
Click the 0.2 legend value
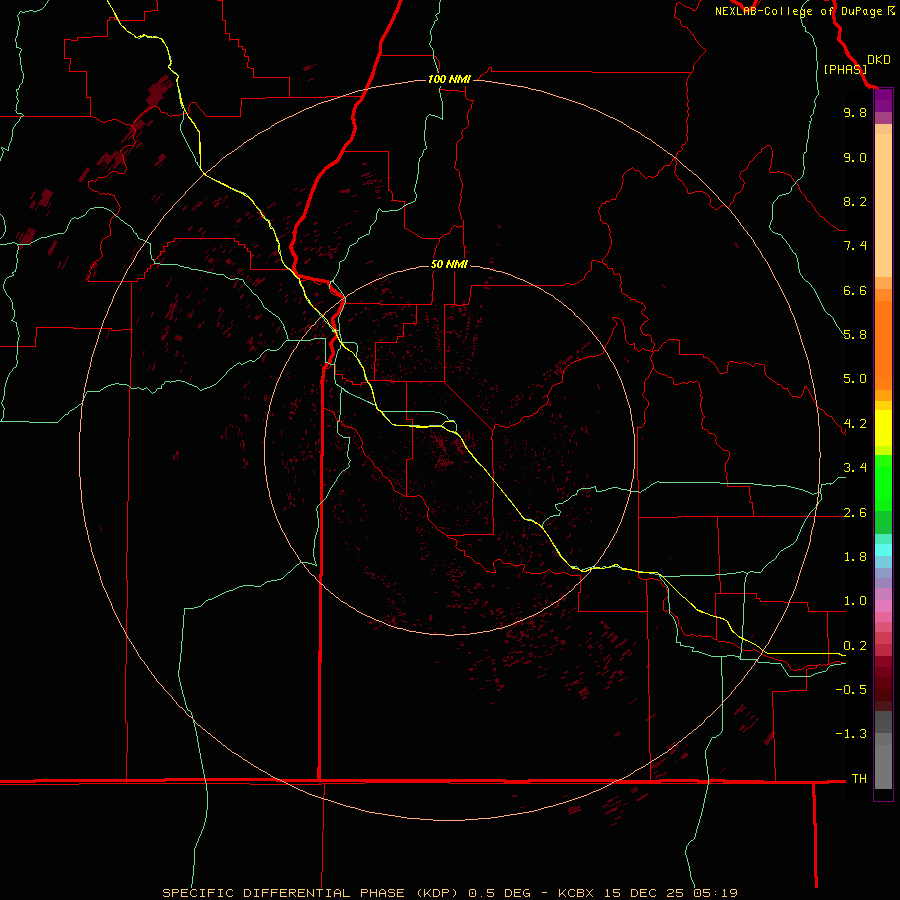[x=855, y=646]
